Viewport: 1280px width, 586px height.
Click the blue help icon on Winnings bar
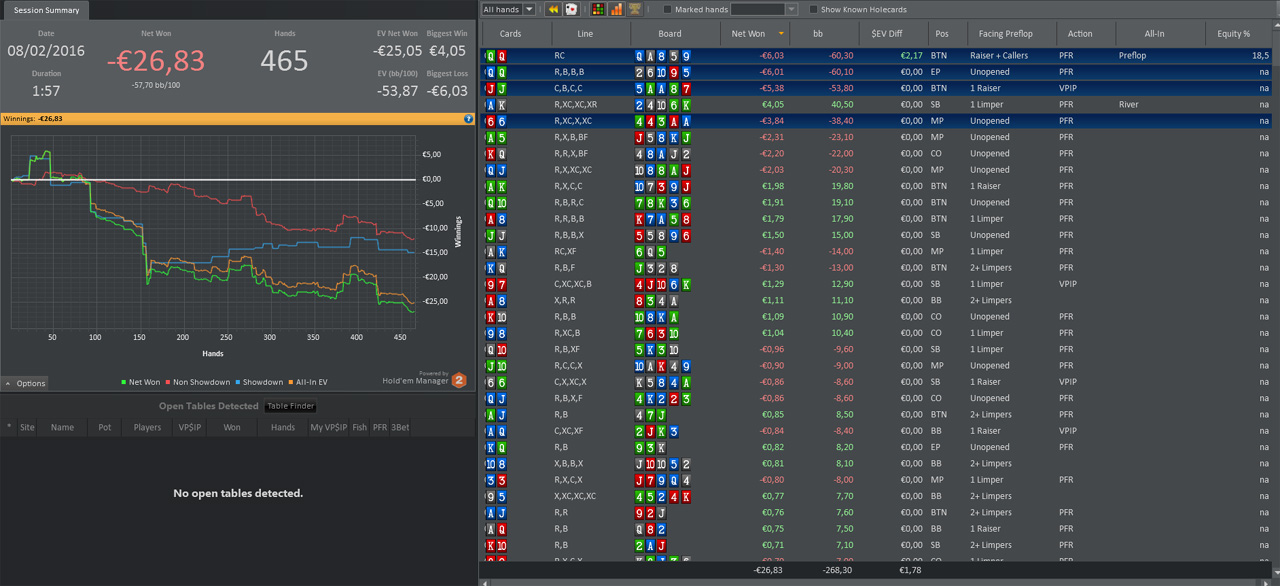(x=469, y=118)
